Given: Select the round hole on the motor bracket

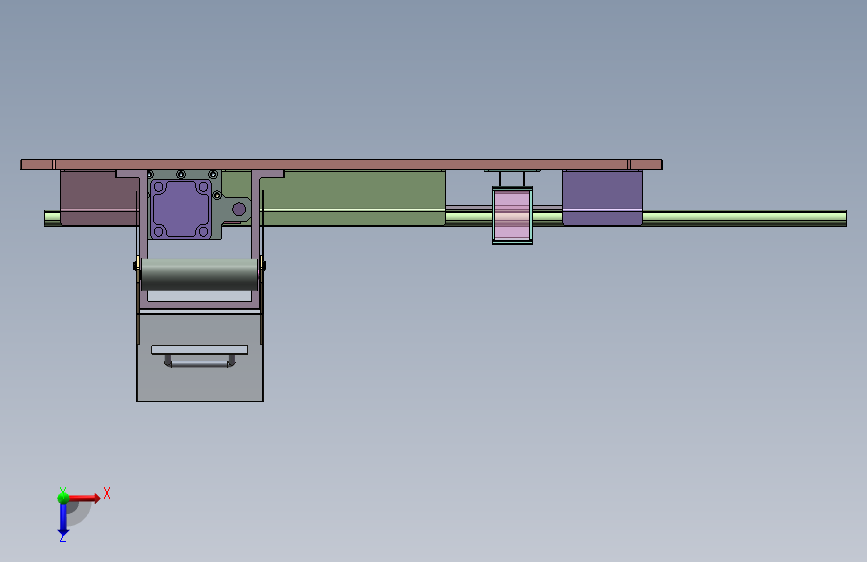Looking at the screenshot, I should (x=239, y=209).
